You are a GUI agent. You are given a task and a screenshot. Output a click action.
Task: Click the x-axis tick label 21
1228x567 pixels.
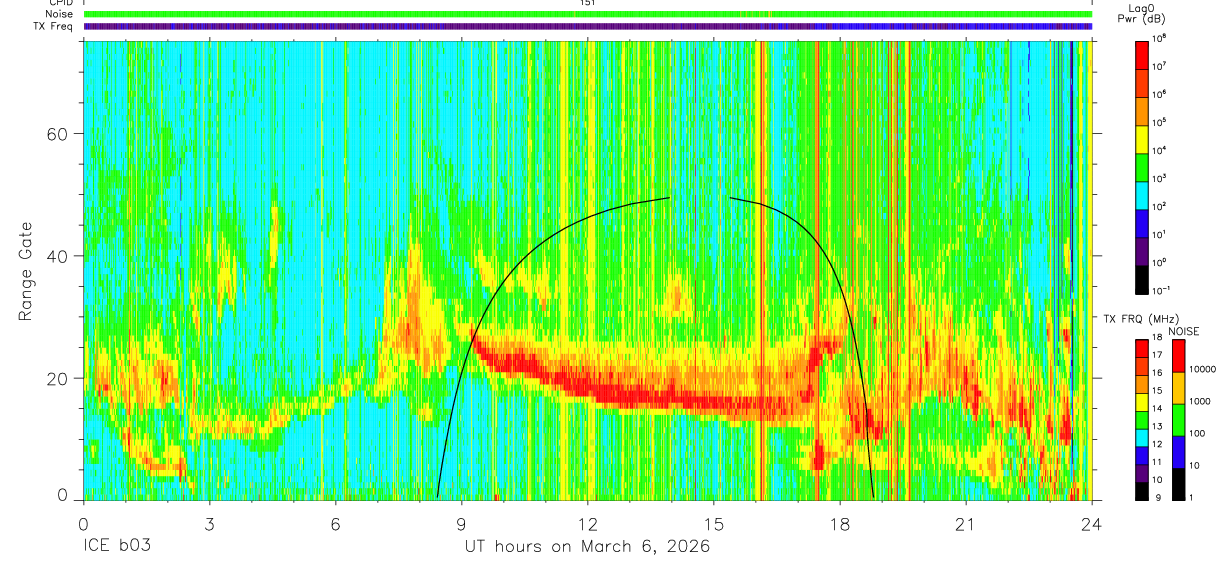pos(966,524)
